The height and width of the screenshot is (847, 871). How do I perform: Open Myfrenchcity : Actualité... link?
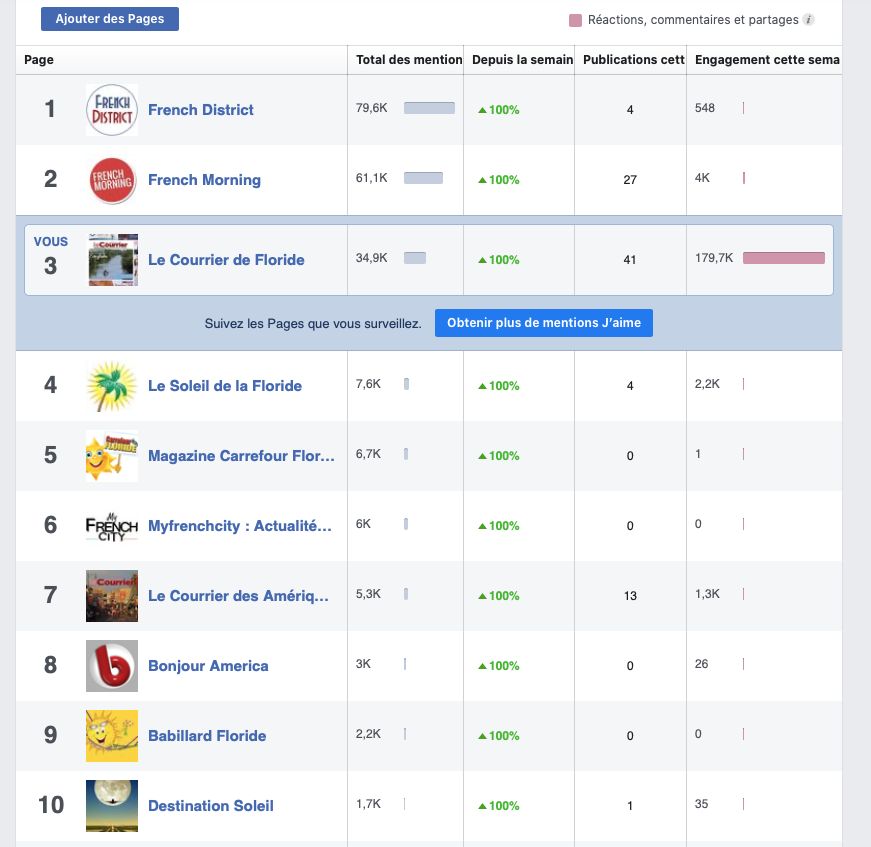click(x=240, y=526)
